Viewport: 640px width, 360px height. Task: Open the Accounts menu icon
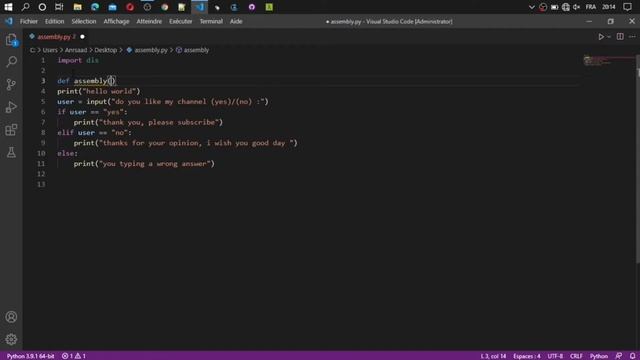[x=11, y=317]
